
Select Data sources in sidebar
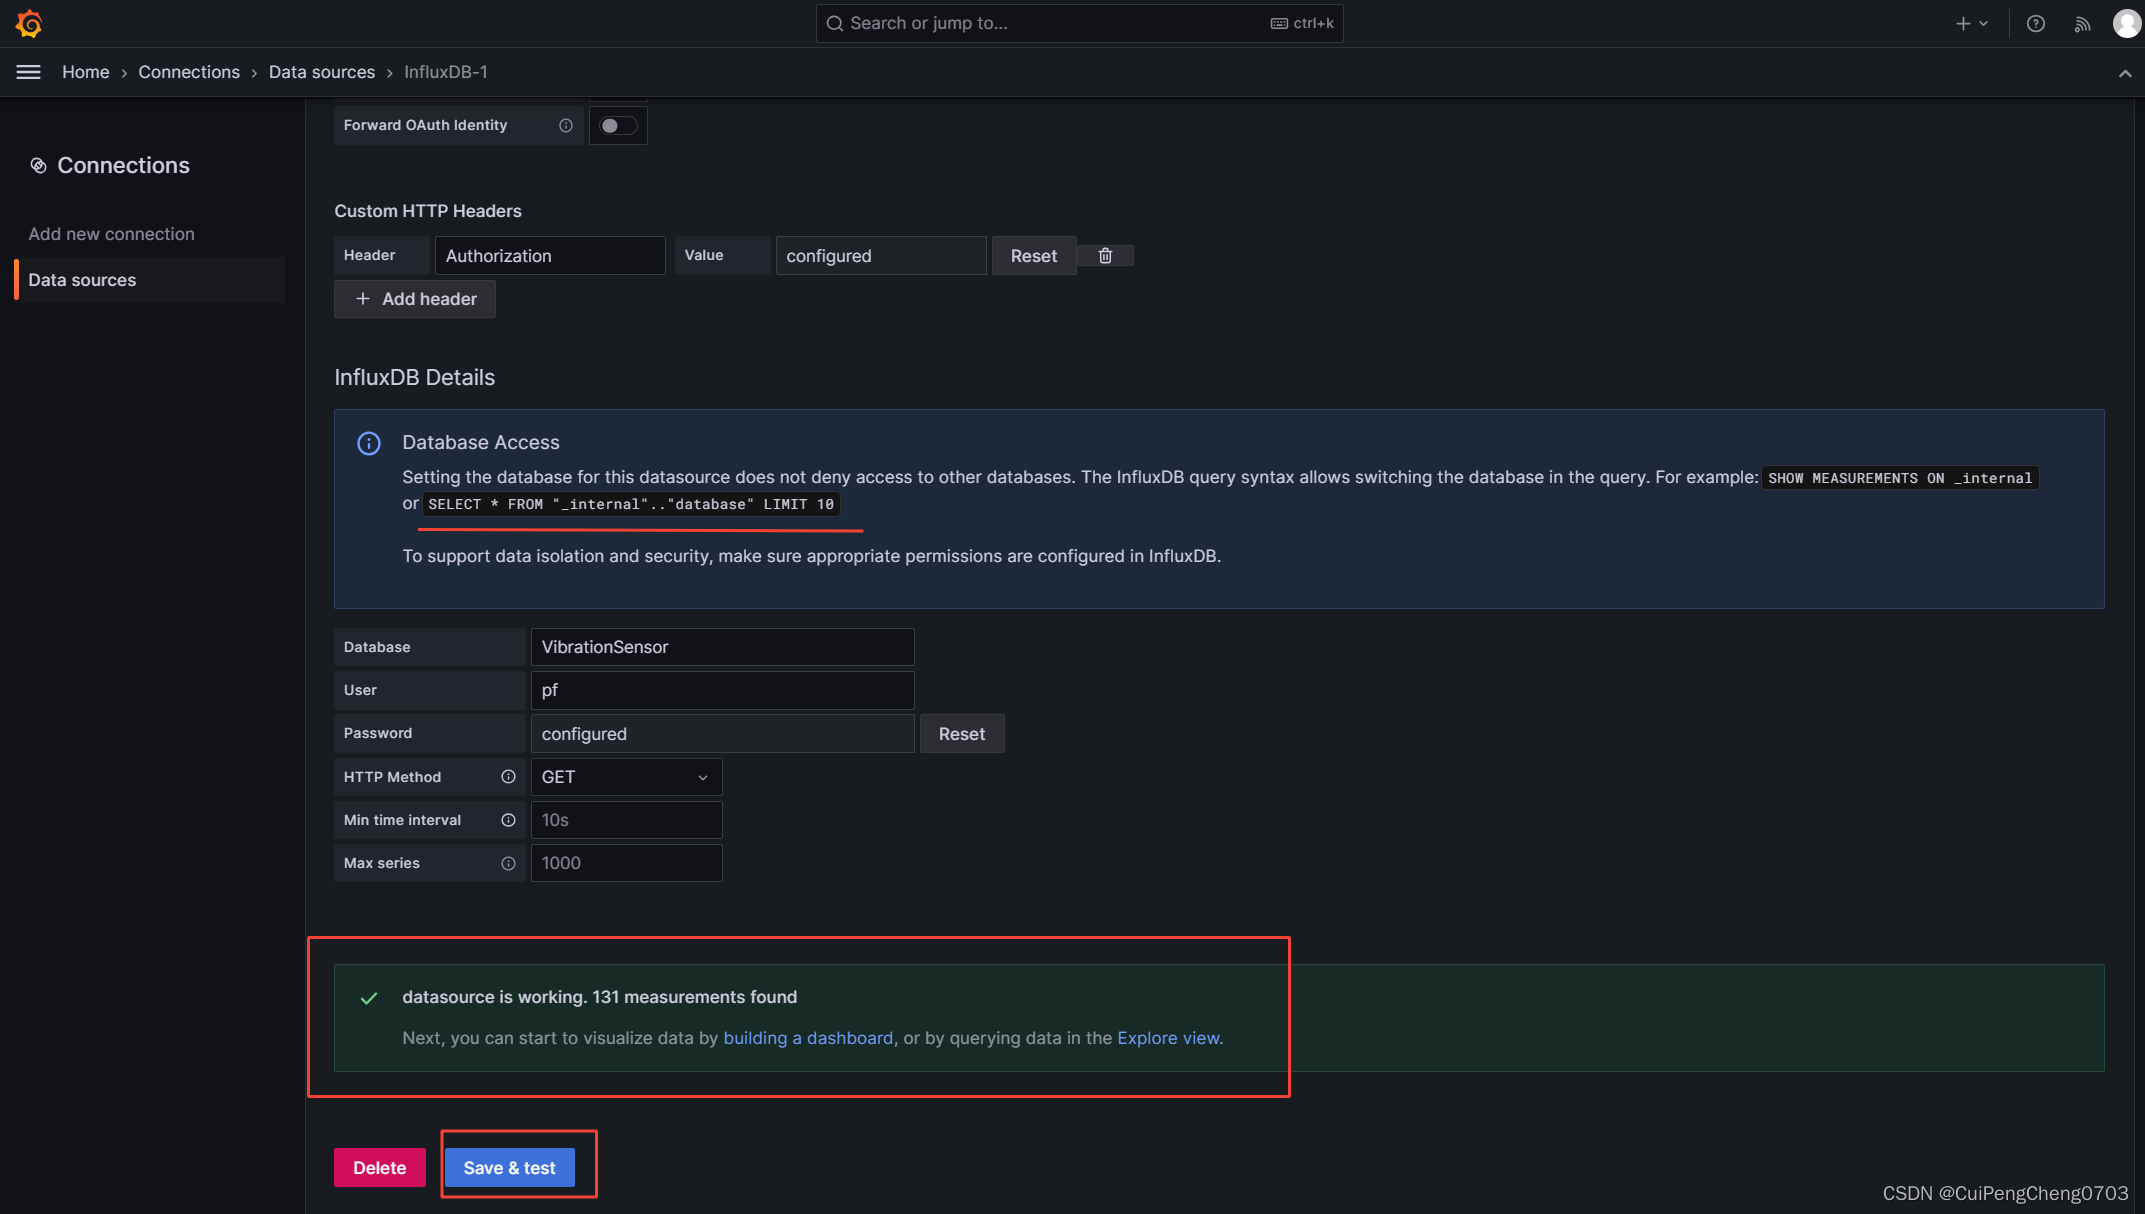(150, 280)
